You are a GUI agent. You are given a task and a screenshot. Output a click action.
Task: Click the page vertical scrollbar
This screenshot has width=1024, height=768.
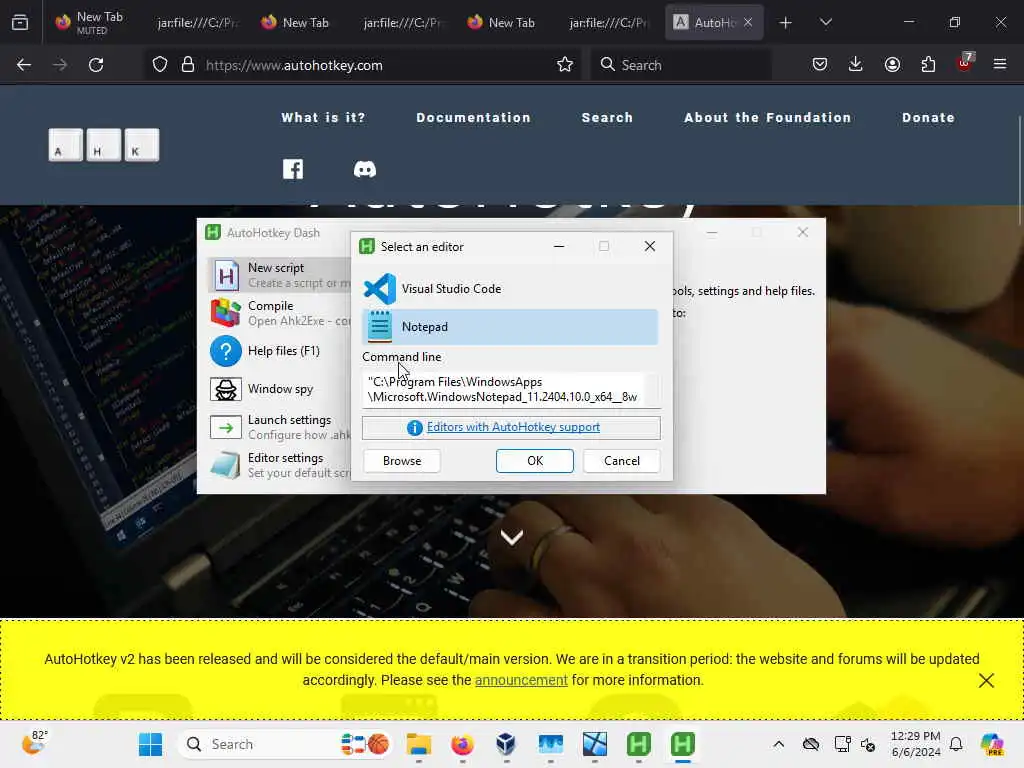coord(1019,171)
